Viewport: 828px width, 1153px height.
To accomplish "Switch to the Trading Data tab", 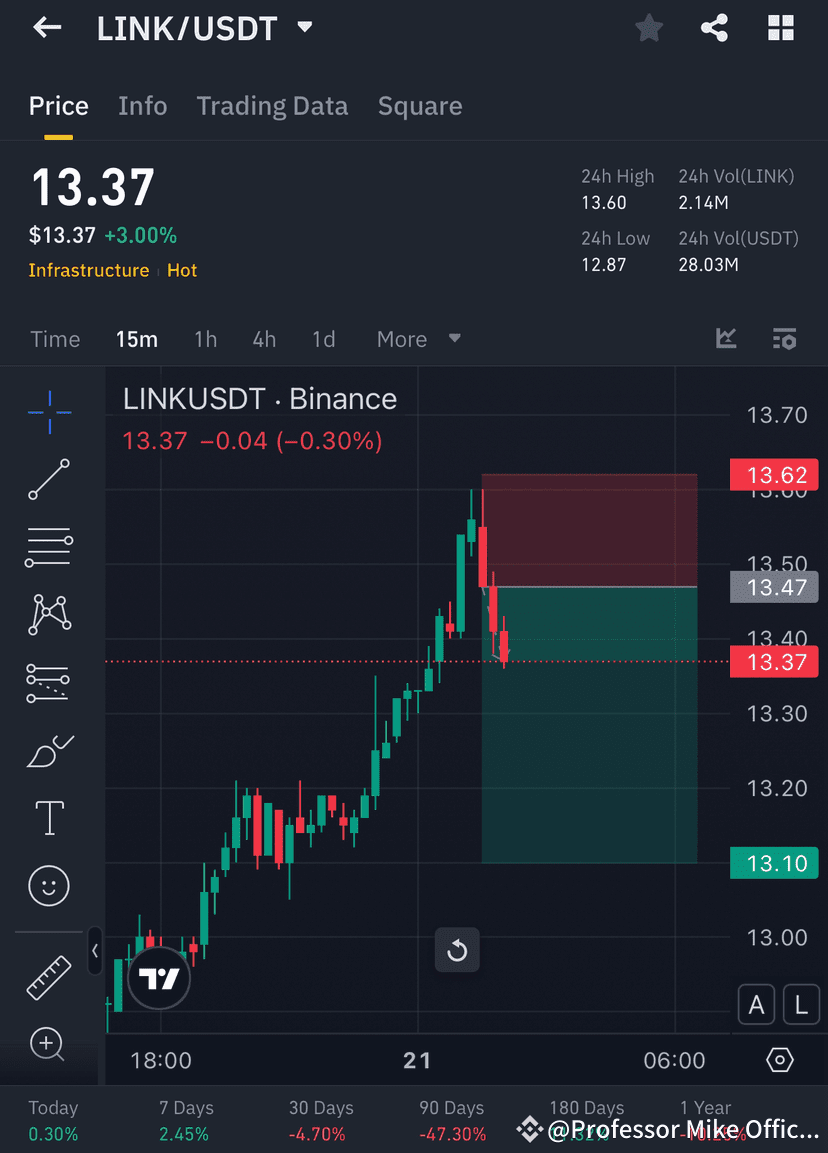I will (x=272, y=105).
